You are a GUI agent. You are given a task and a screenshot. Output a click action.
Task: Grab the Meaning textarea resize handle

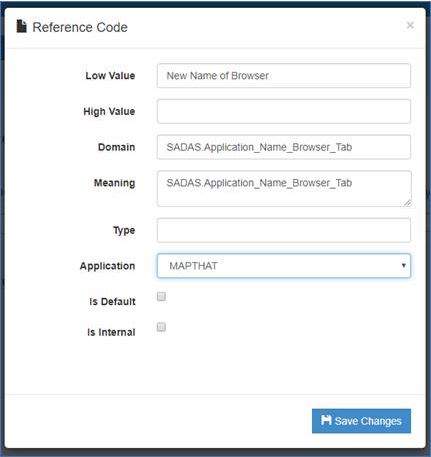407,203
